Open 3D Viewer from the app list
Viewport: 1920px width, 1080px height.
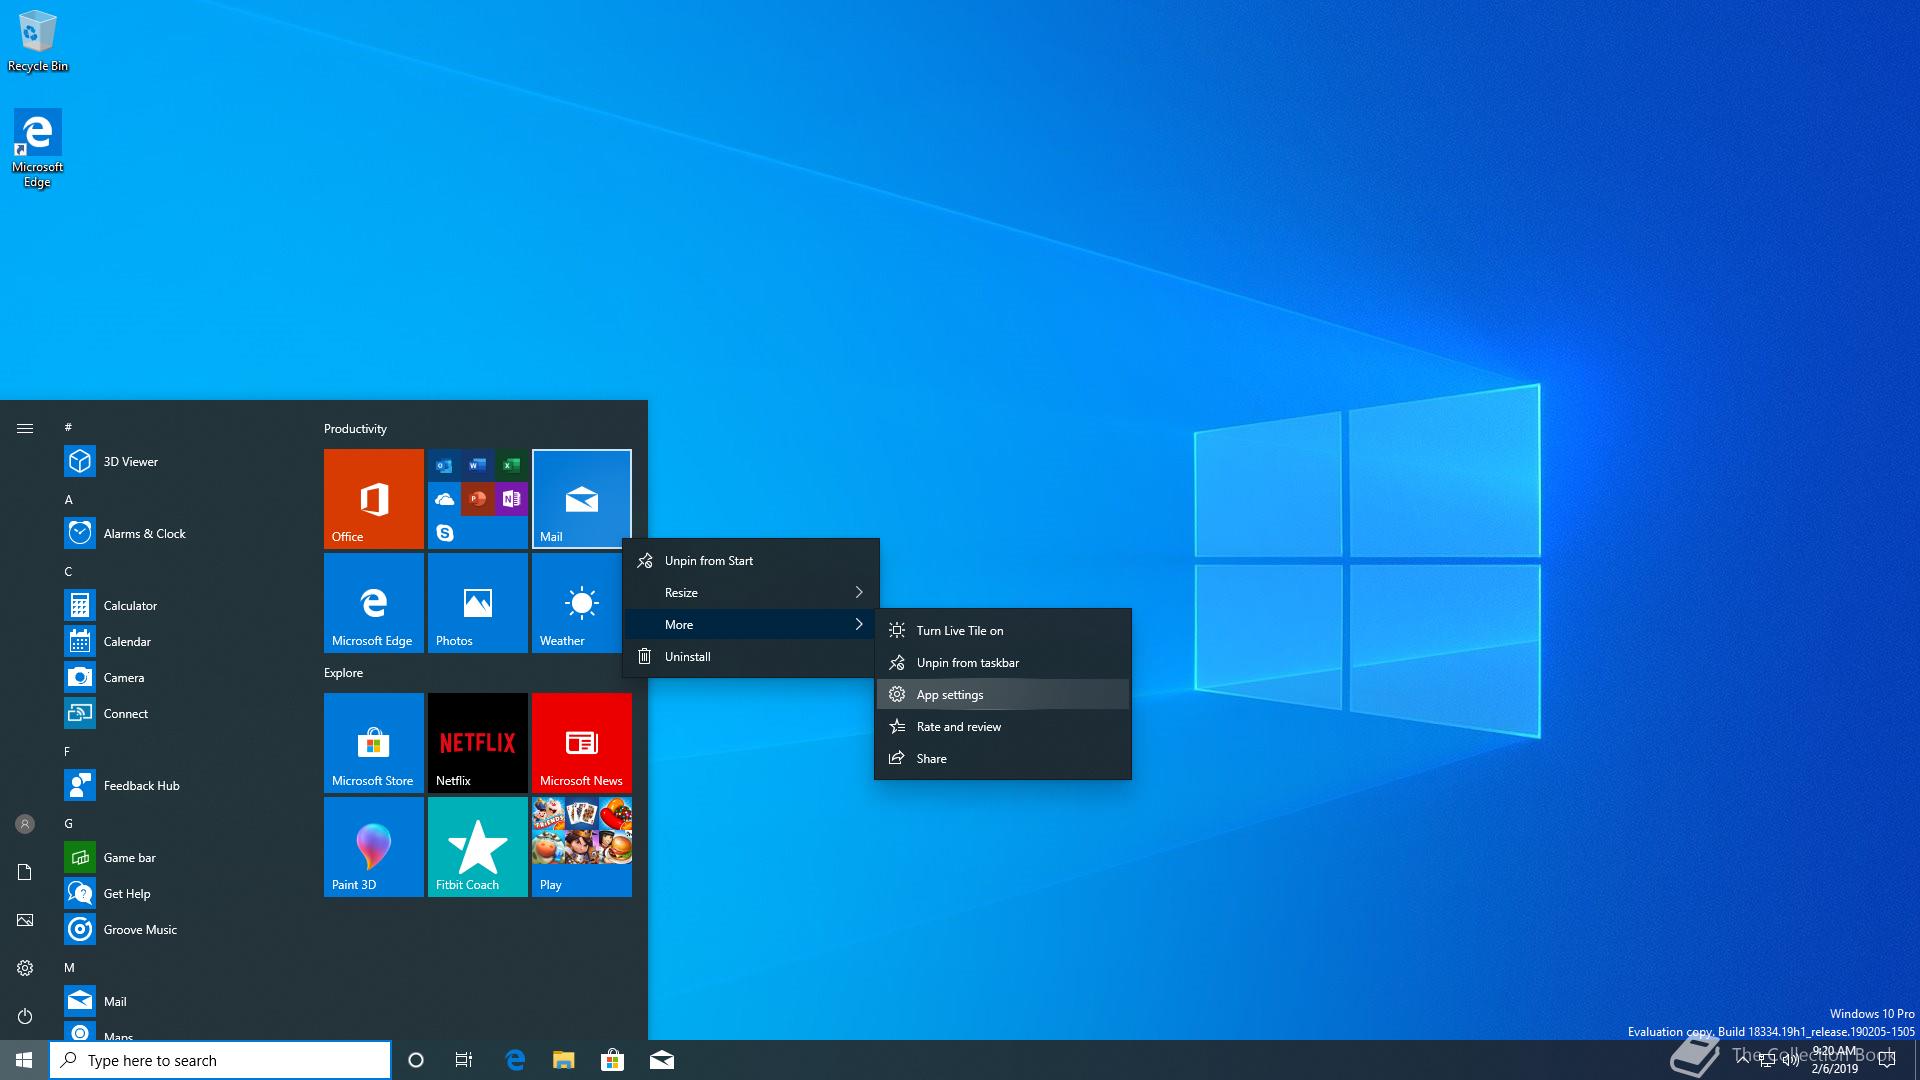point(184,462)
